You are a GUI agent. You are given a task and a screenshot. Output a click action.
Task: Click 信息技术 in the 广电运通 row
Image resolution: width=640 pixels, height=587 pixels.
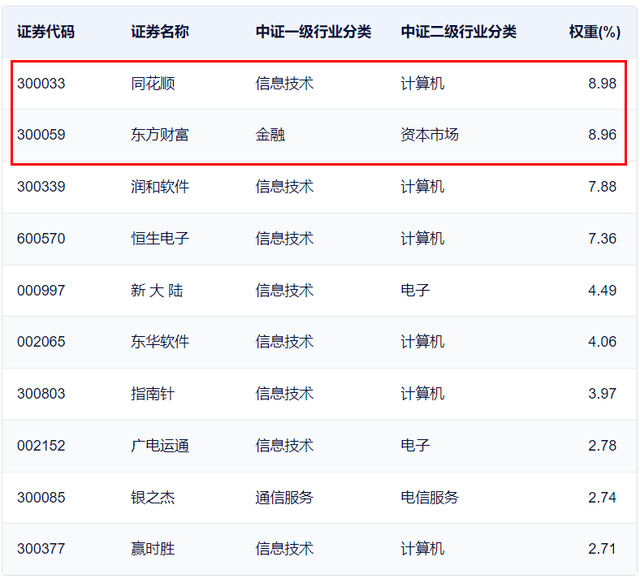point(284,446)
